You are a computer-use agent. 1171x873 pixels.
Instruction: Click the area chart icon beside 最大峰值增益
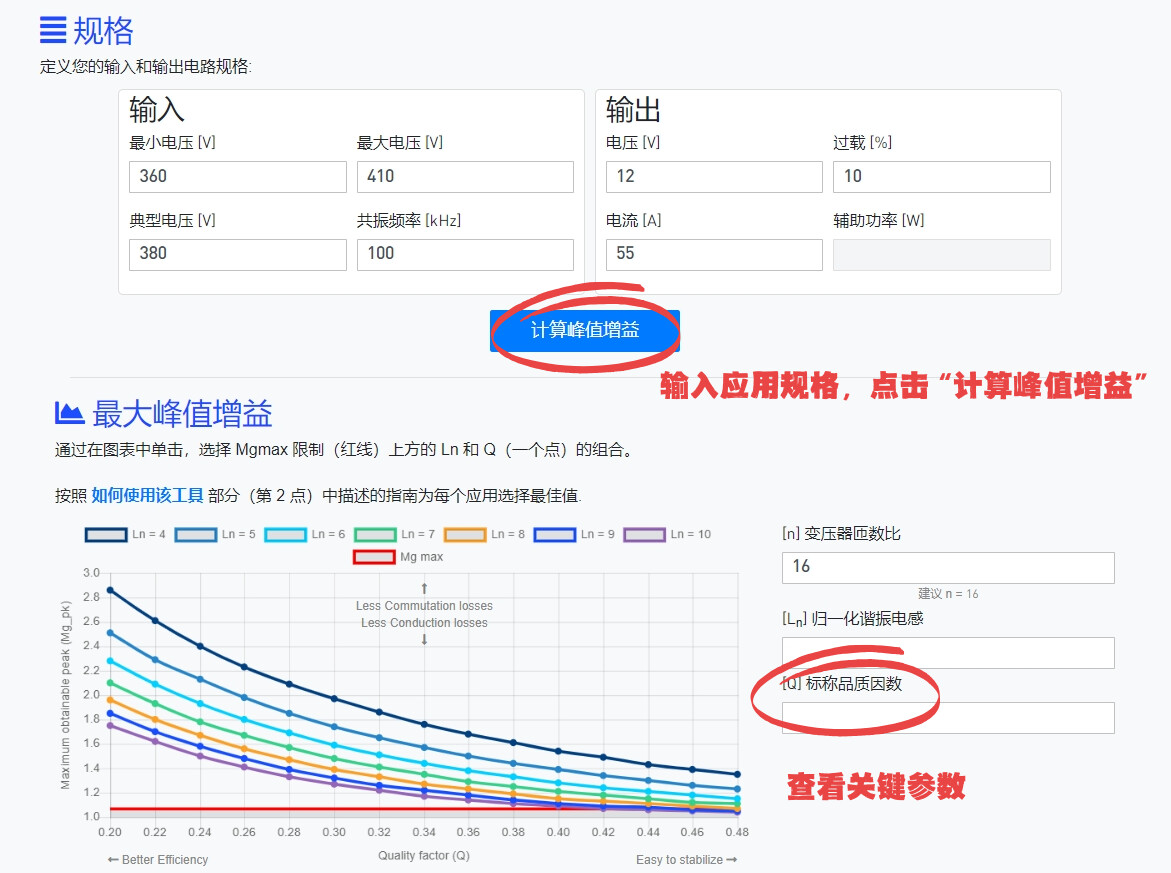tap(69, 413)
